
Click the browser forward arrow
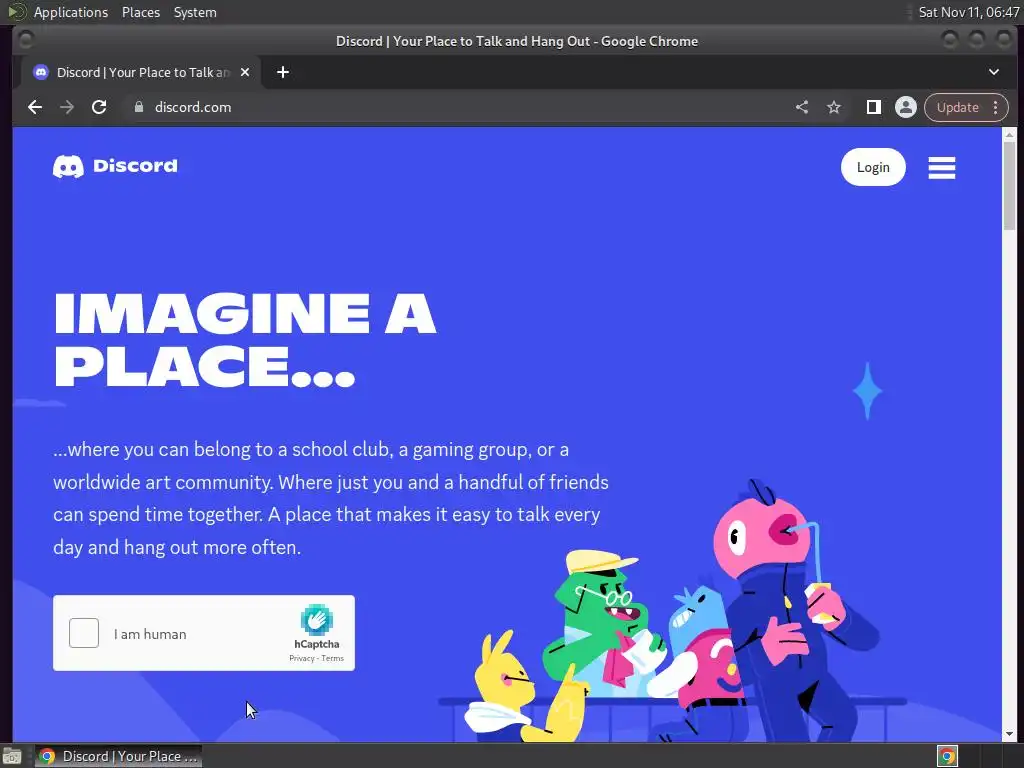[x=67, y=107]
